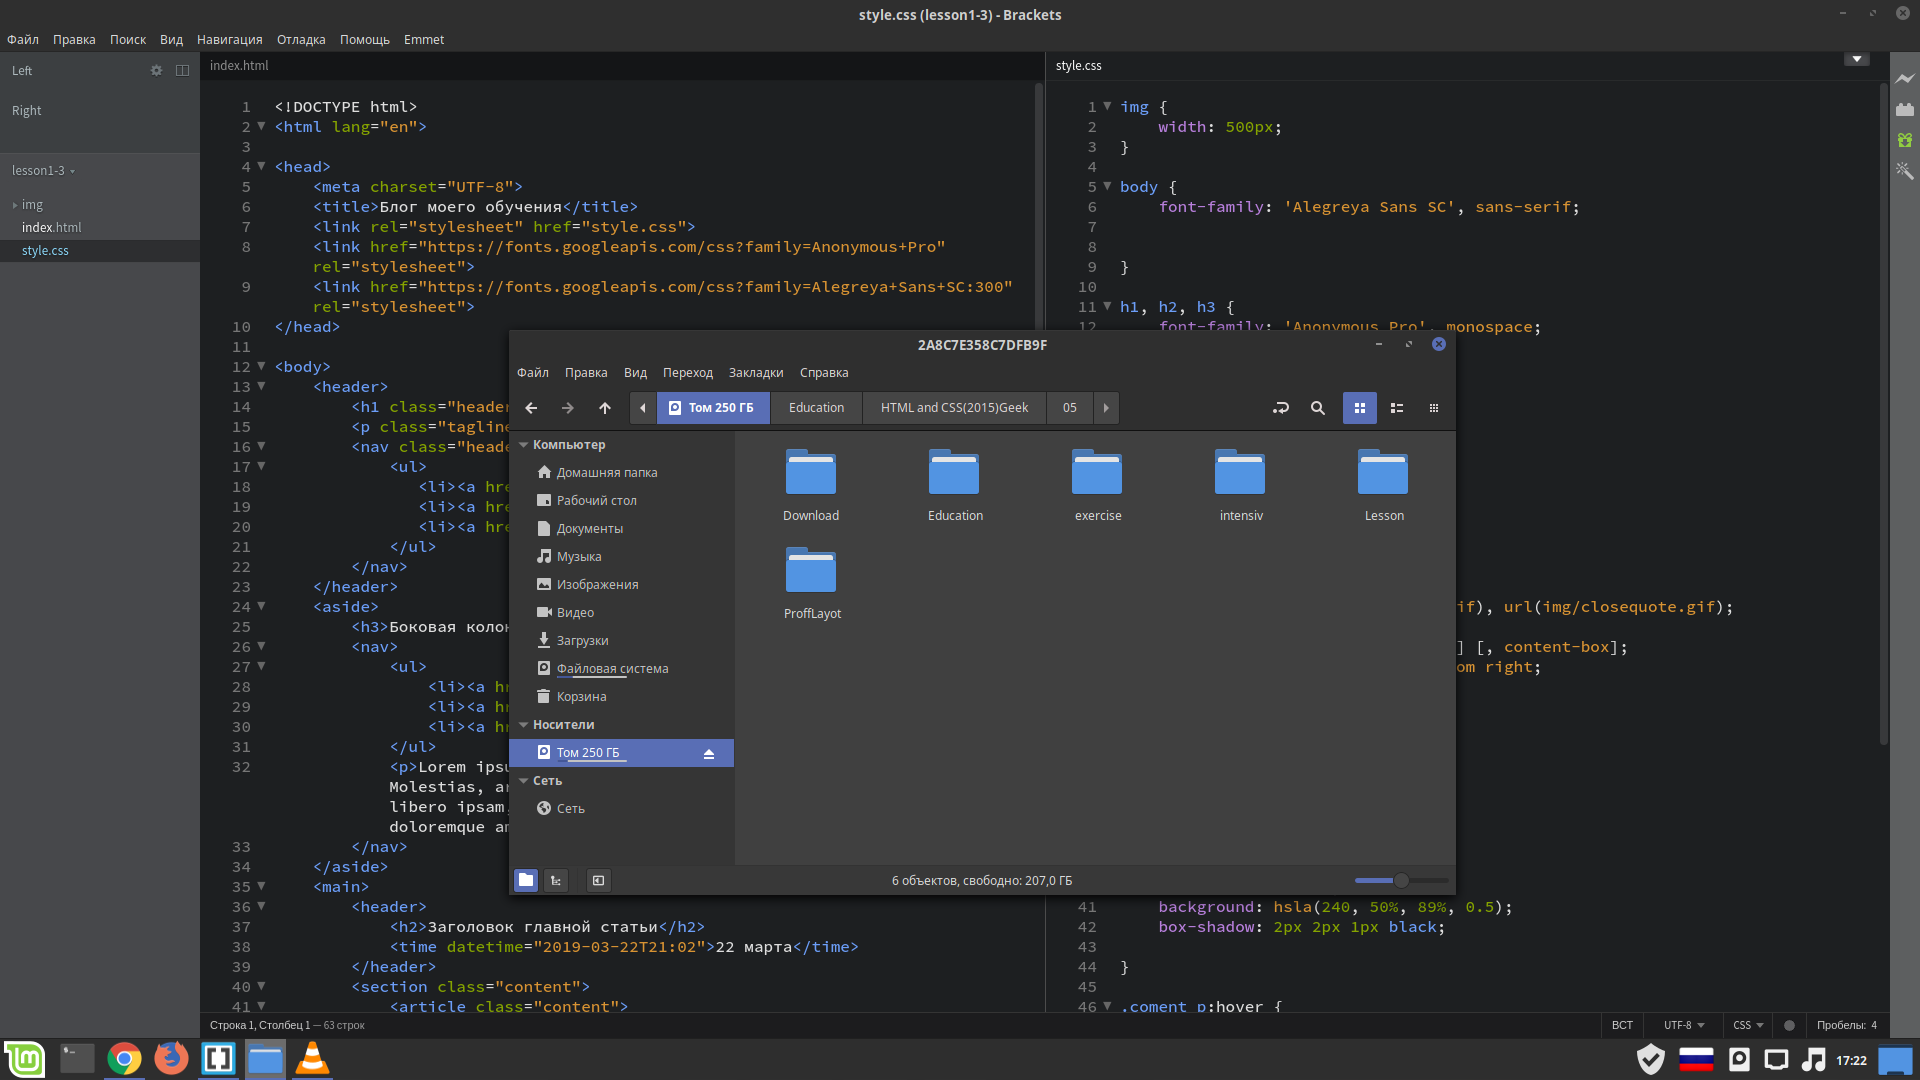The image size is (1920, 1080).
Task: Toggle ВСТ insert mode in status bar
Action: tap(1622, 1025)
